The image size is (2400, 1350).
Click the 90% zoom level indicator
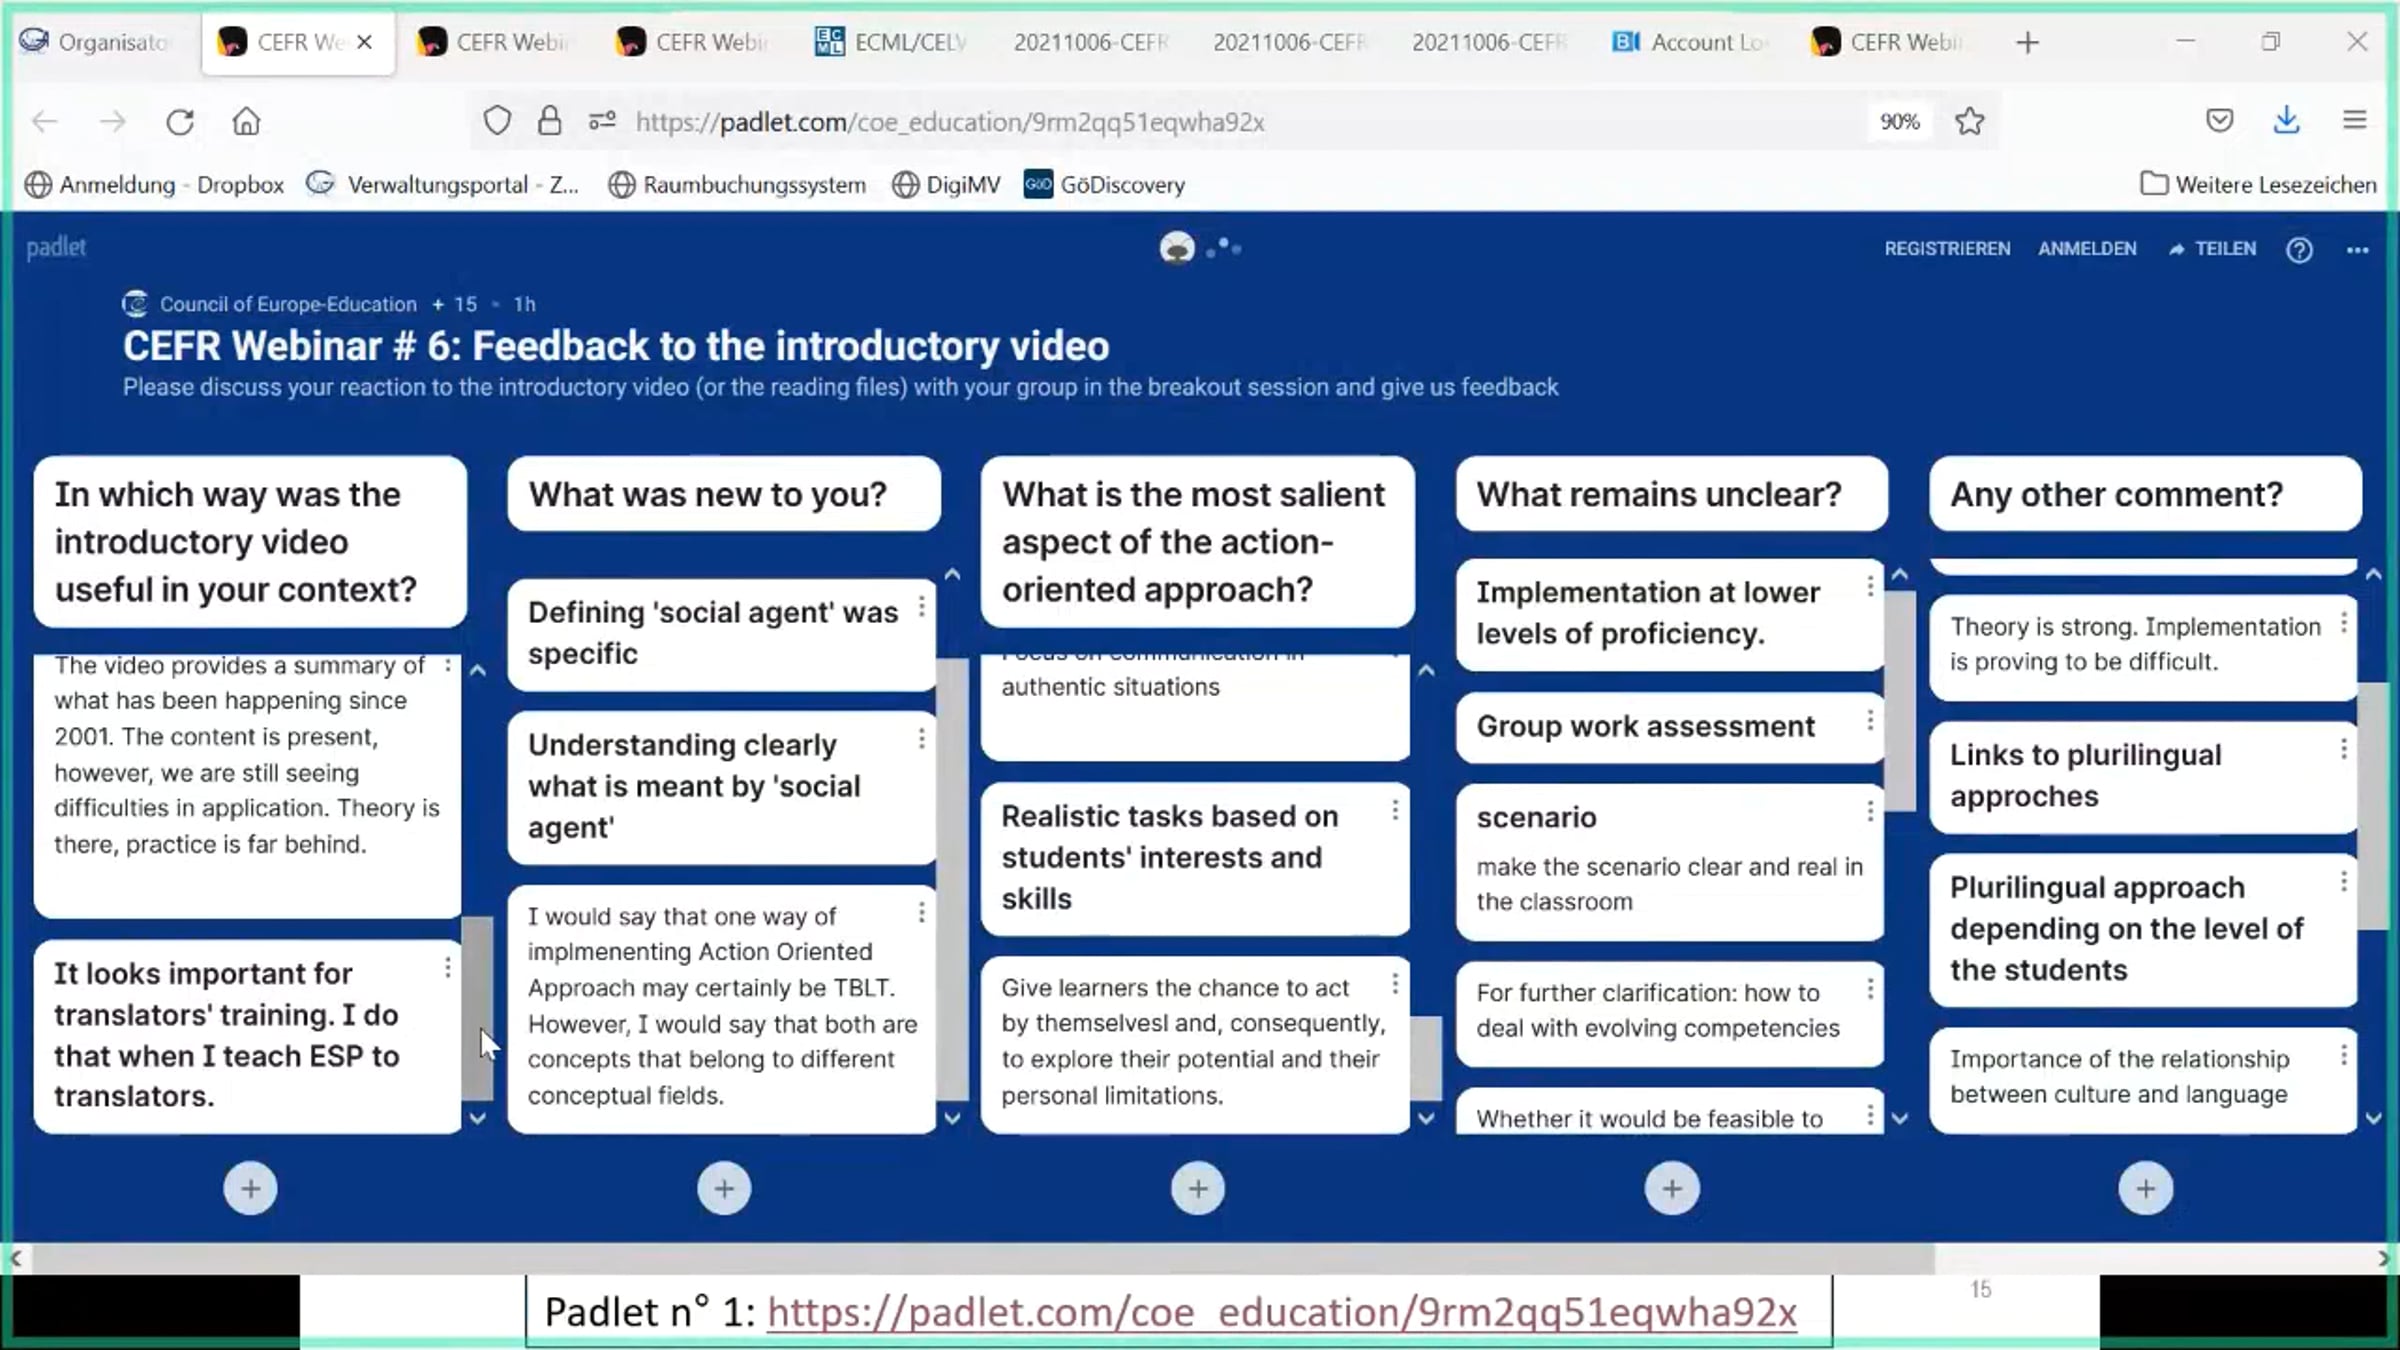click(x=1899, y=122)
